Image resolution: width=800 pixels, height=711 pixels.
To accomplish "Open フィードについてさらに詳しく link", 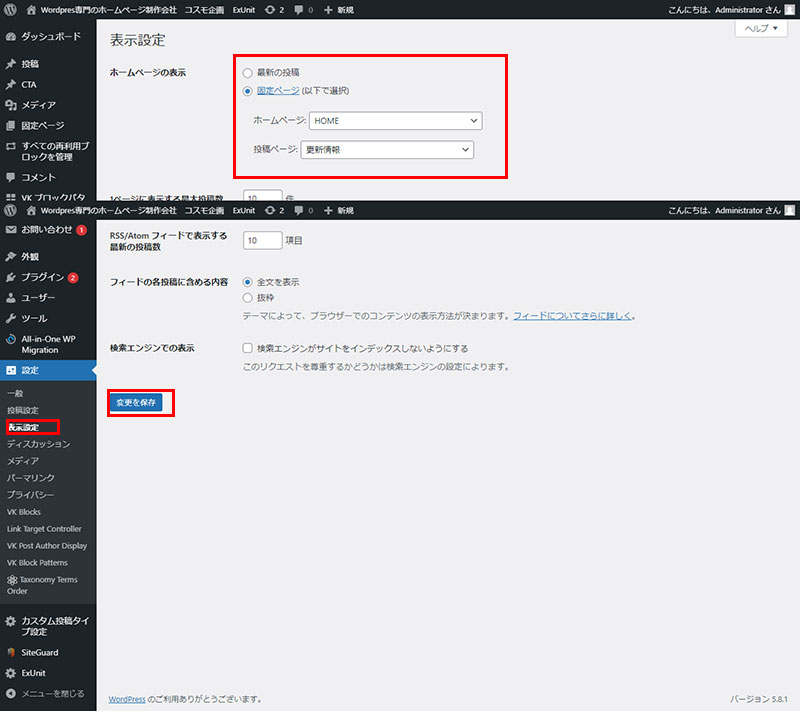I will pos(573,316).
